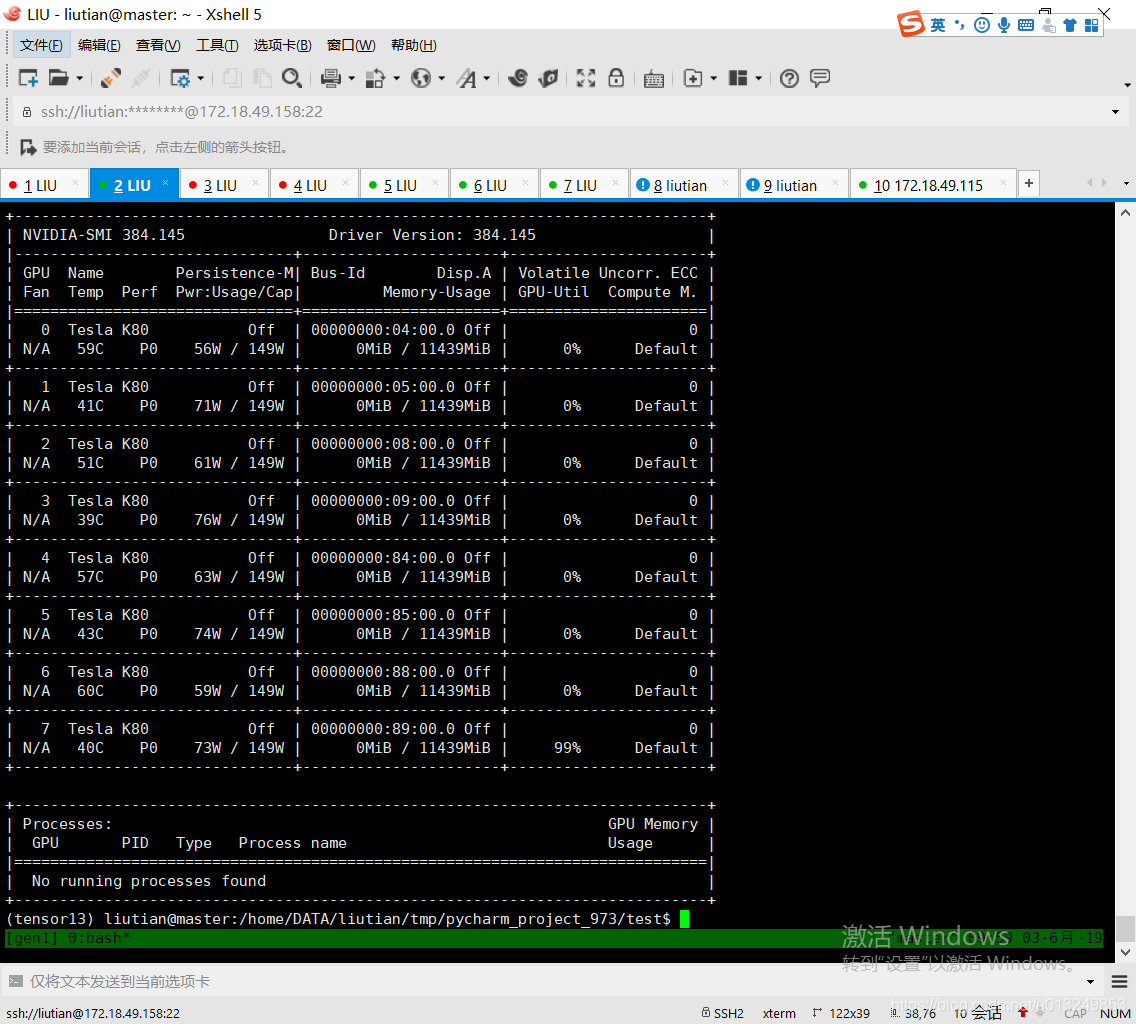Open Sogou skin shirt icon

click(1070, 25)
